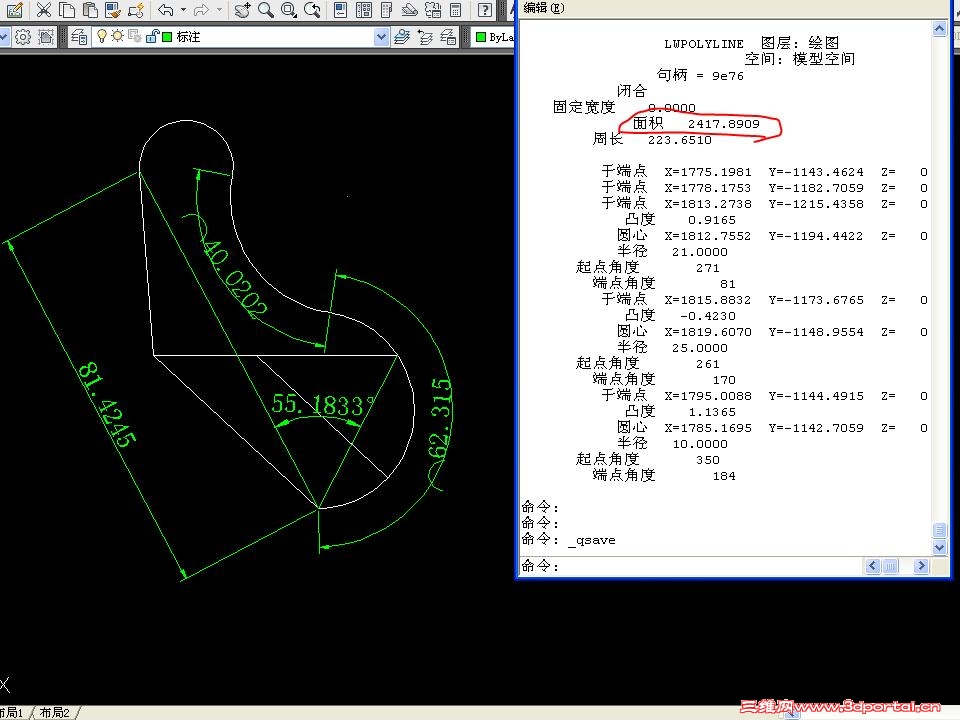
Task: Click the Paste clipboard icon
Action: [90, 9]
